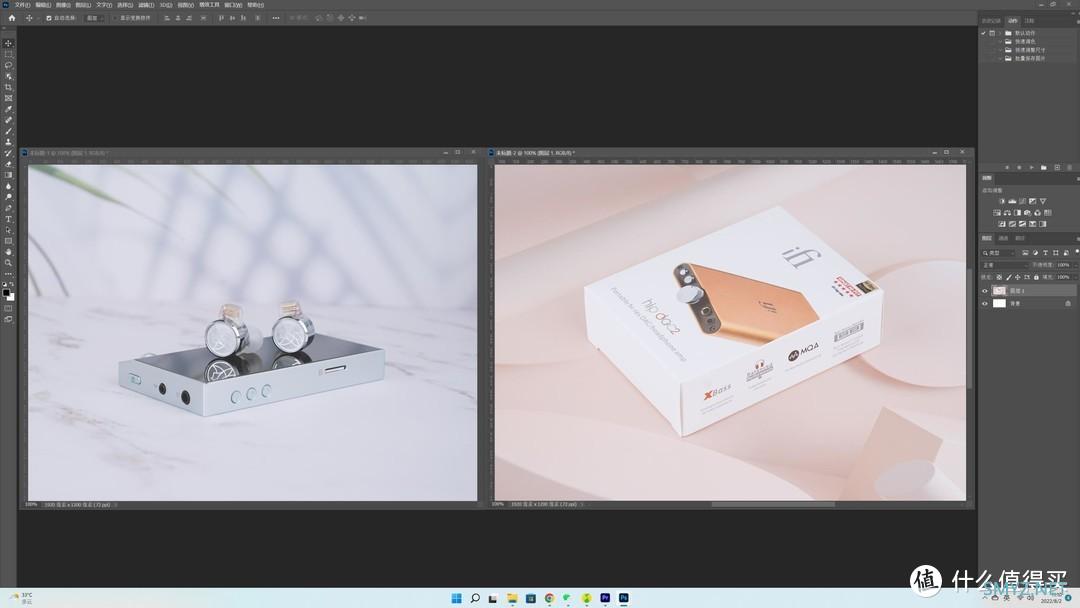Image resolution: width=1080 pixels, height=608 pixels.
Task: Select the Pen tool
Action: pos(8,208)
